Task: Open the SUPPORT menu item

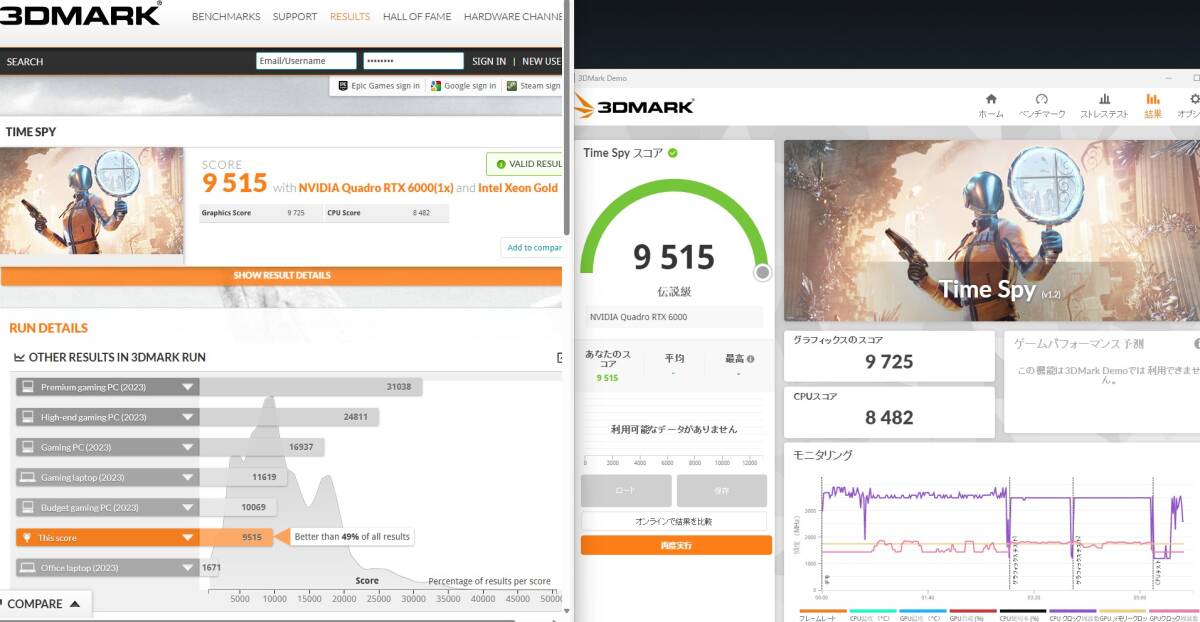Action: pos(295,17)
